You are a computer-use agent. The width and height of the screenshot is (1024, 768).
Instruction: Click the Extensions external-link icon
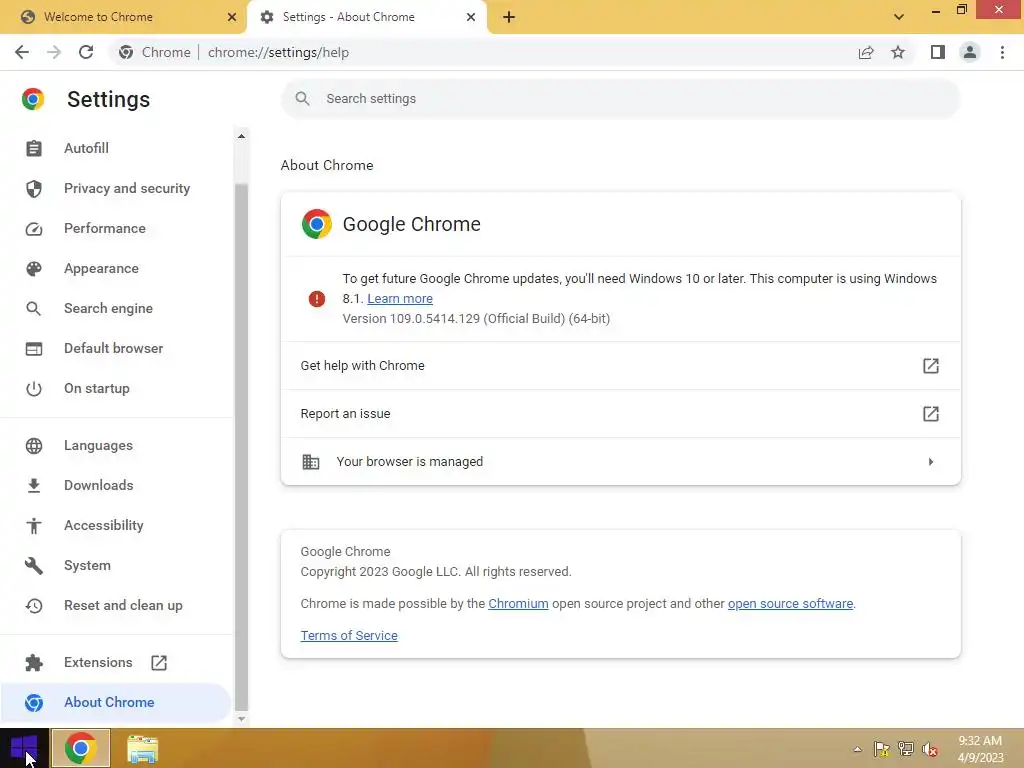[159, 663]
